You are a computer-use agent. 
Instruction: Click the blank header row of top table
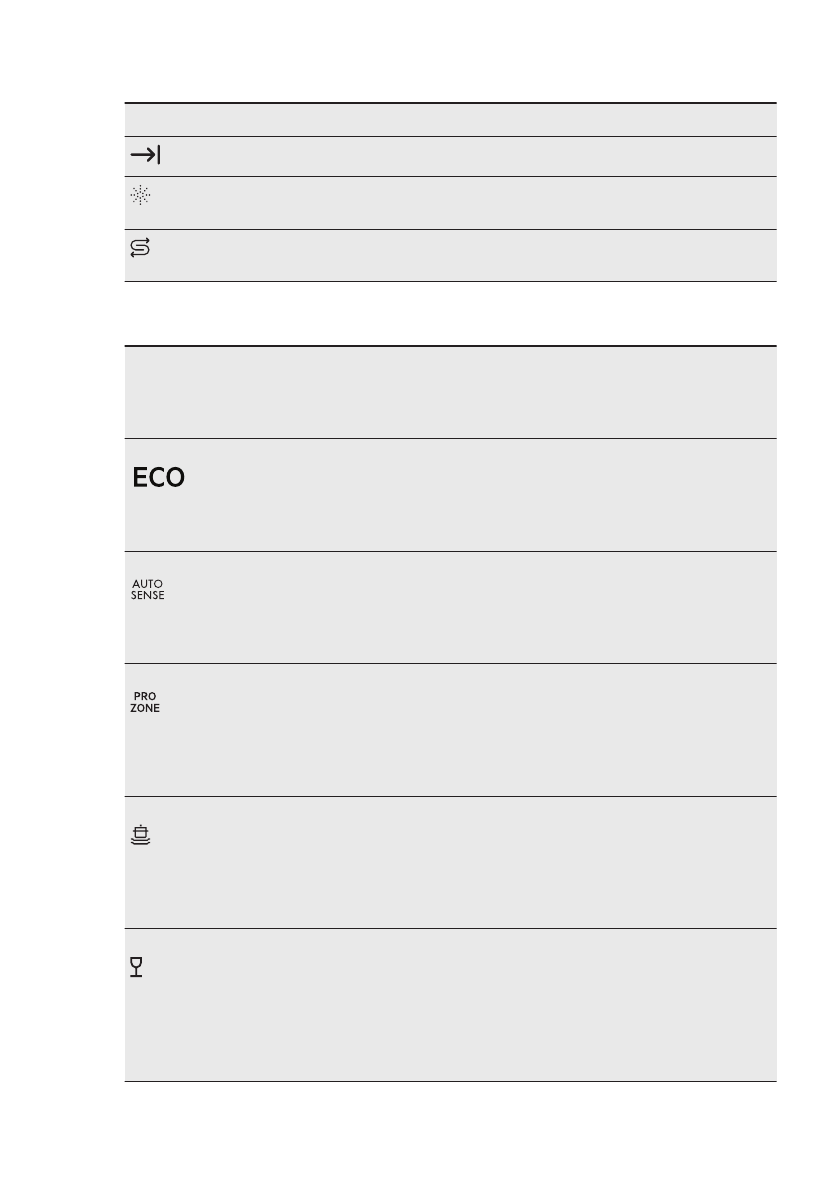(450, 120)
